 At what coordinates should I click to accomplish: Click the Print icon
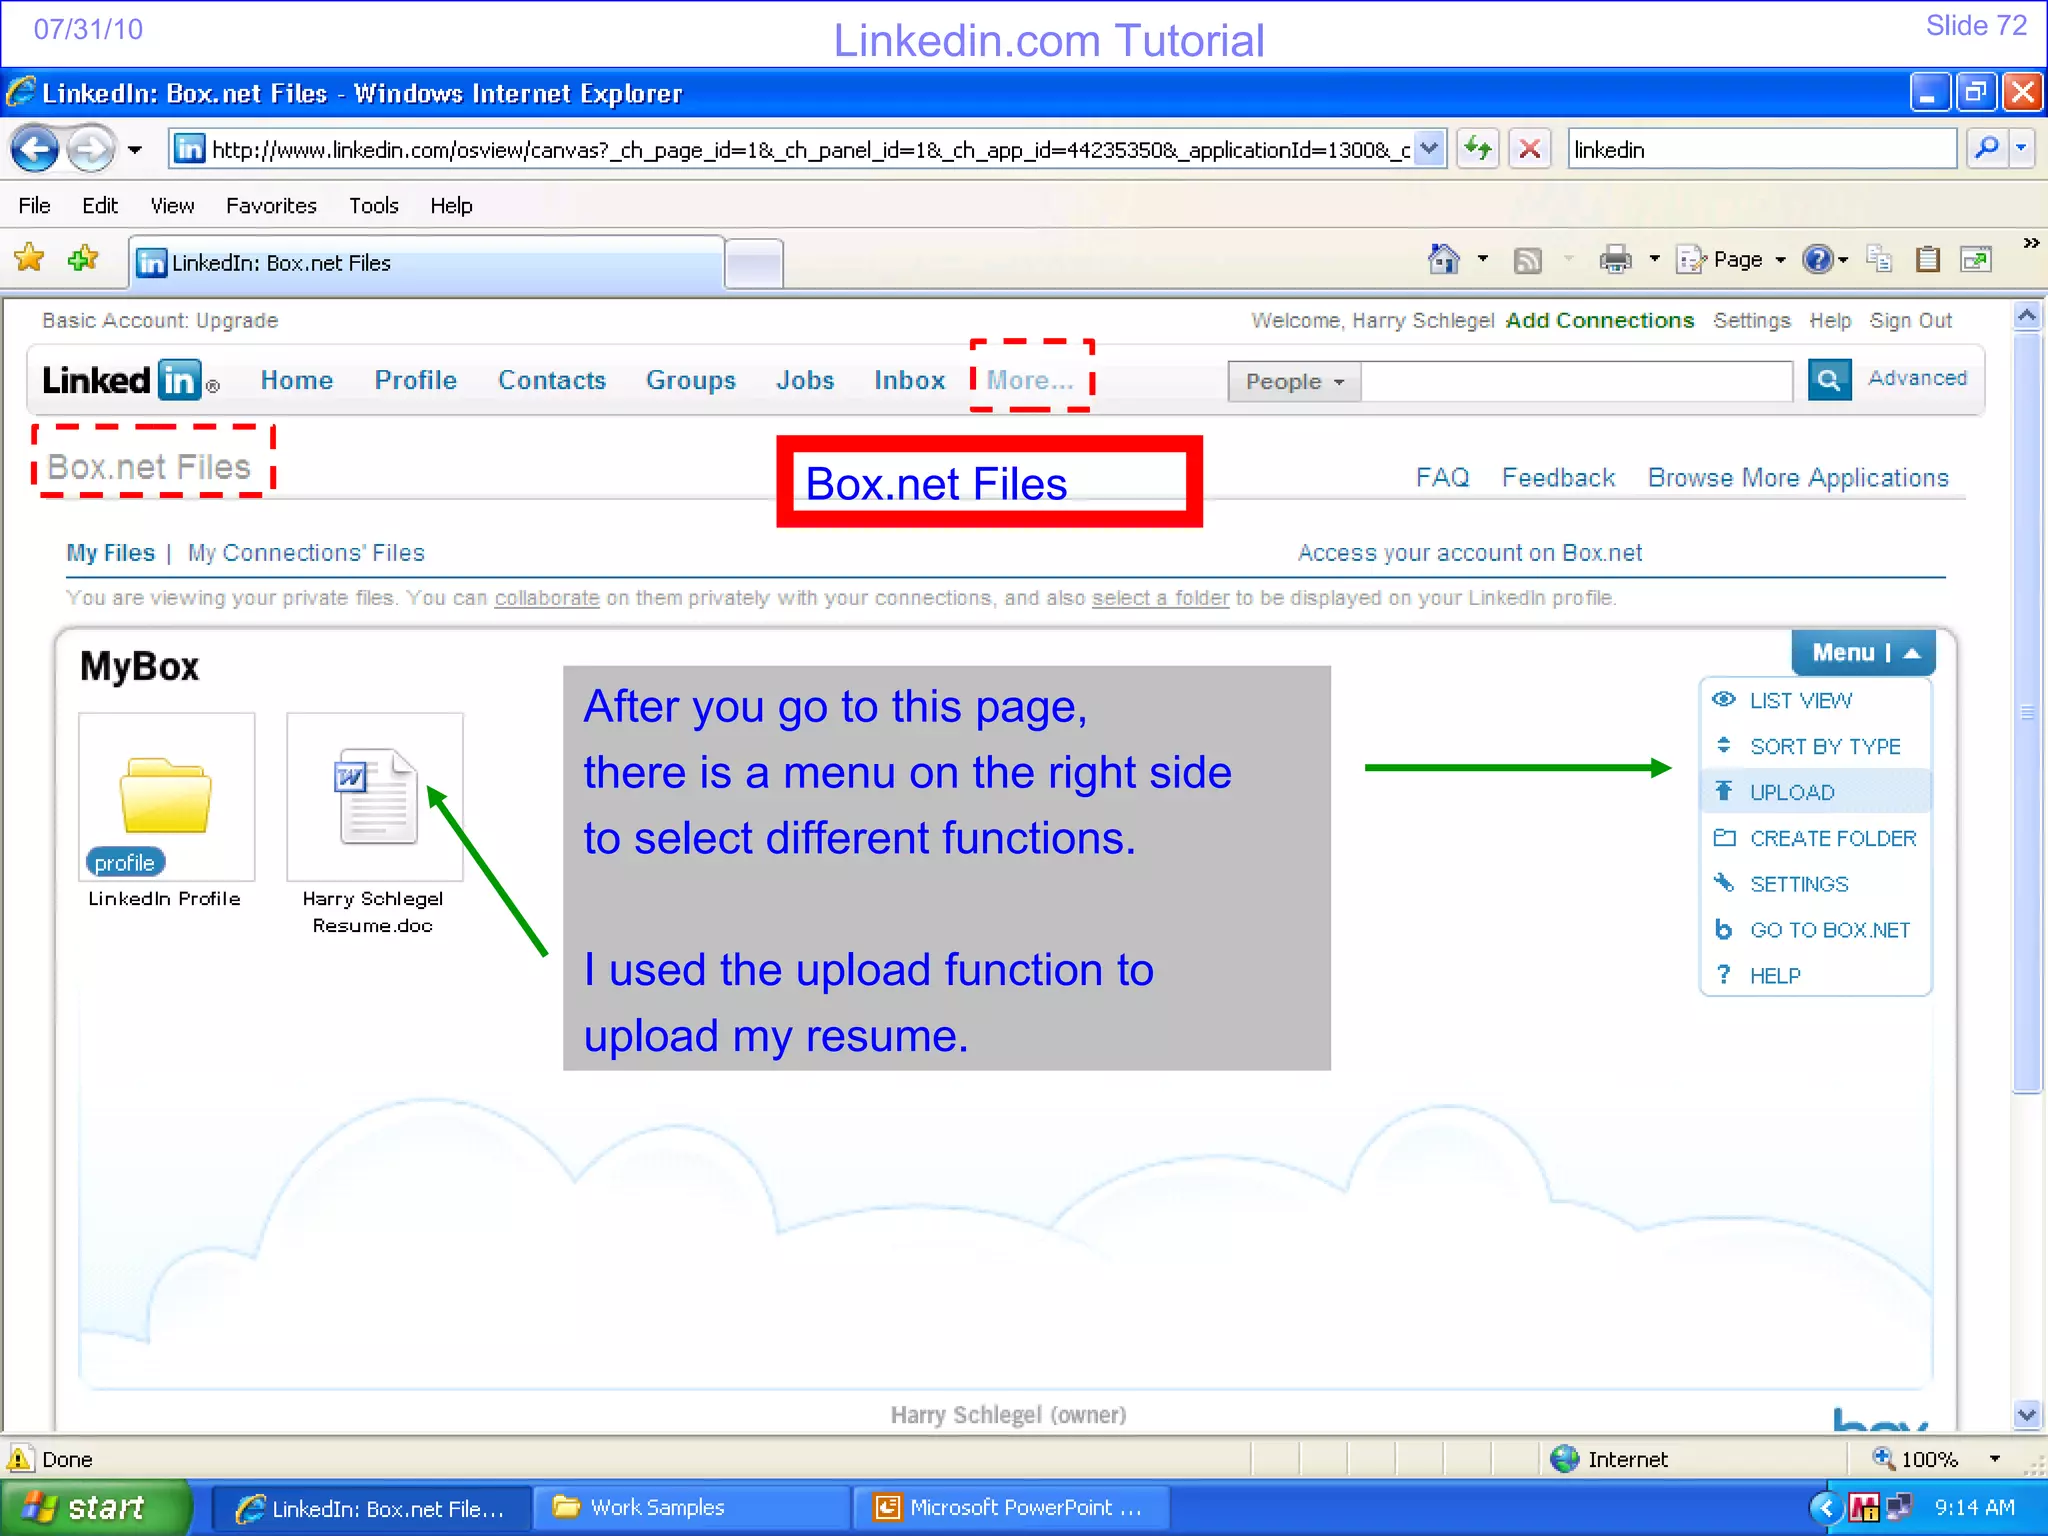pyautogui.click(x=1615, y=260)
